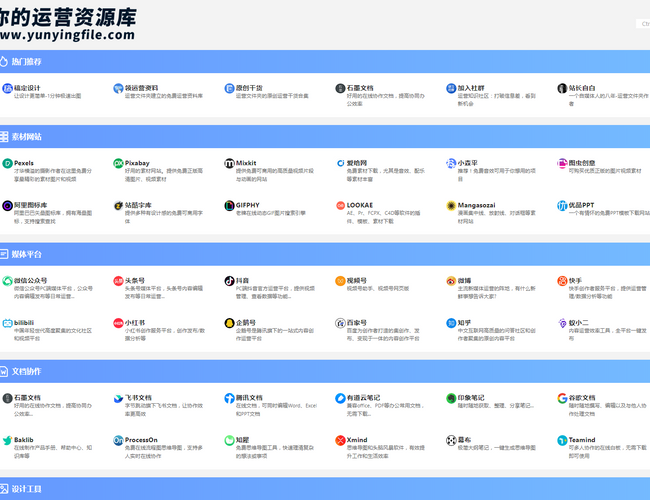Click the 小红书 red icon

click(118, 323)
